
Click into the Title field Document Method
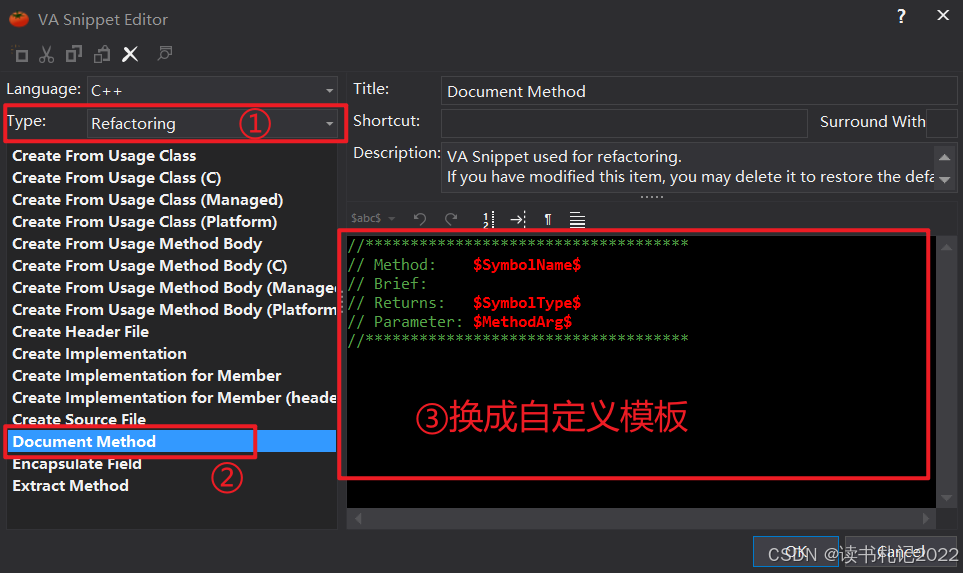click(699, 91)
